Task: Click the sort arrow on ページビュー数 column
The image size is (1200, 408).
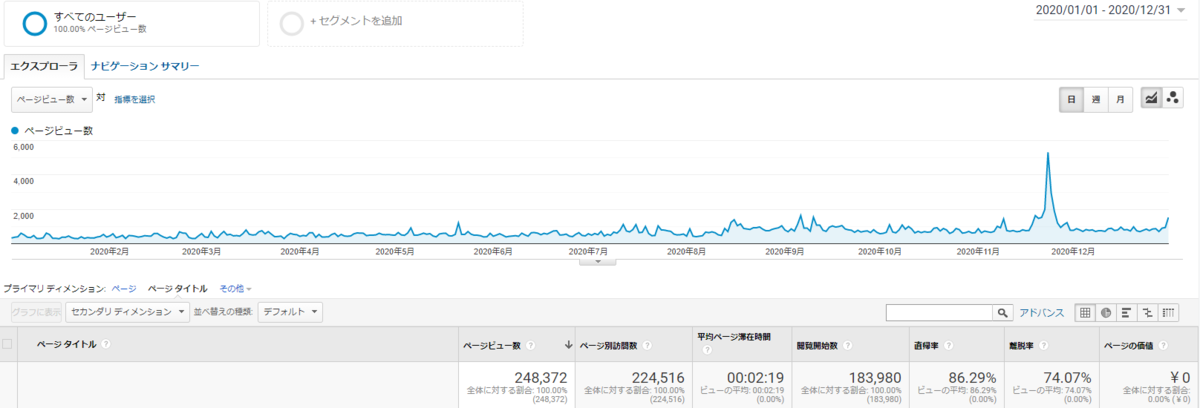Action: pos(569,345)
